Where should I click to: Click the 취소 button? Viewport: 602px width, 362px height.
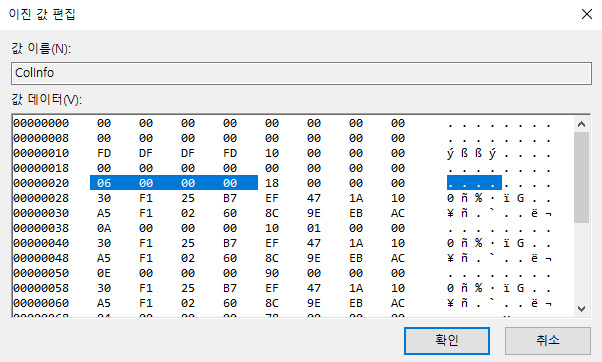547,341
